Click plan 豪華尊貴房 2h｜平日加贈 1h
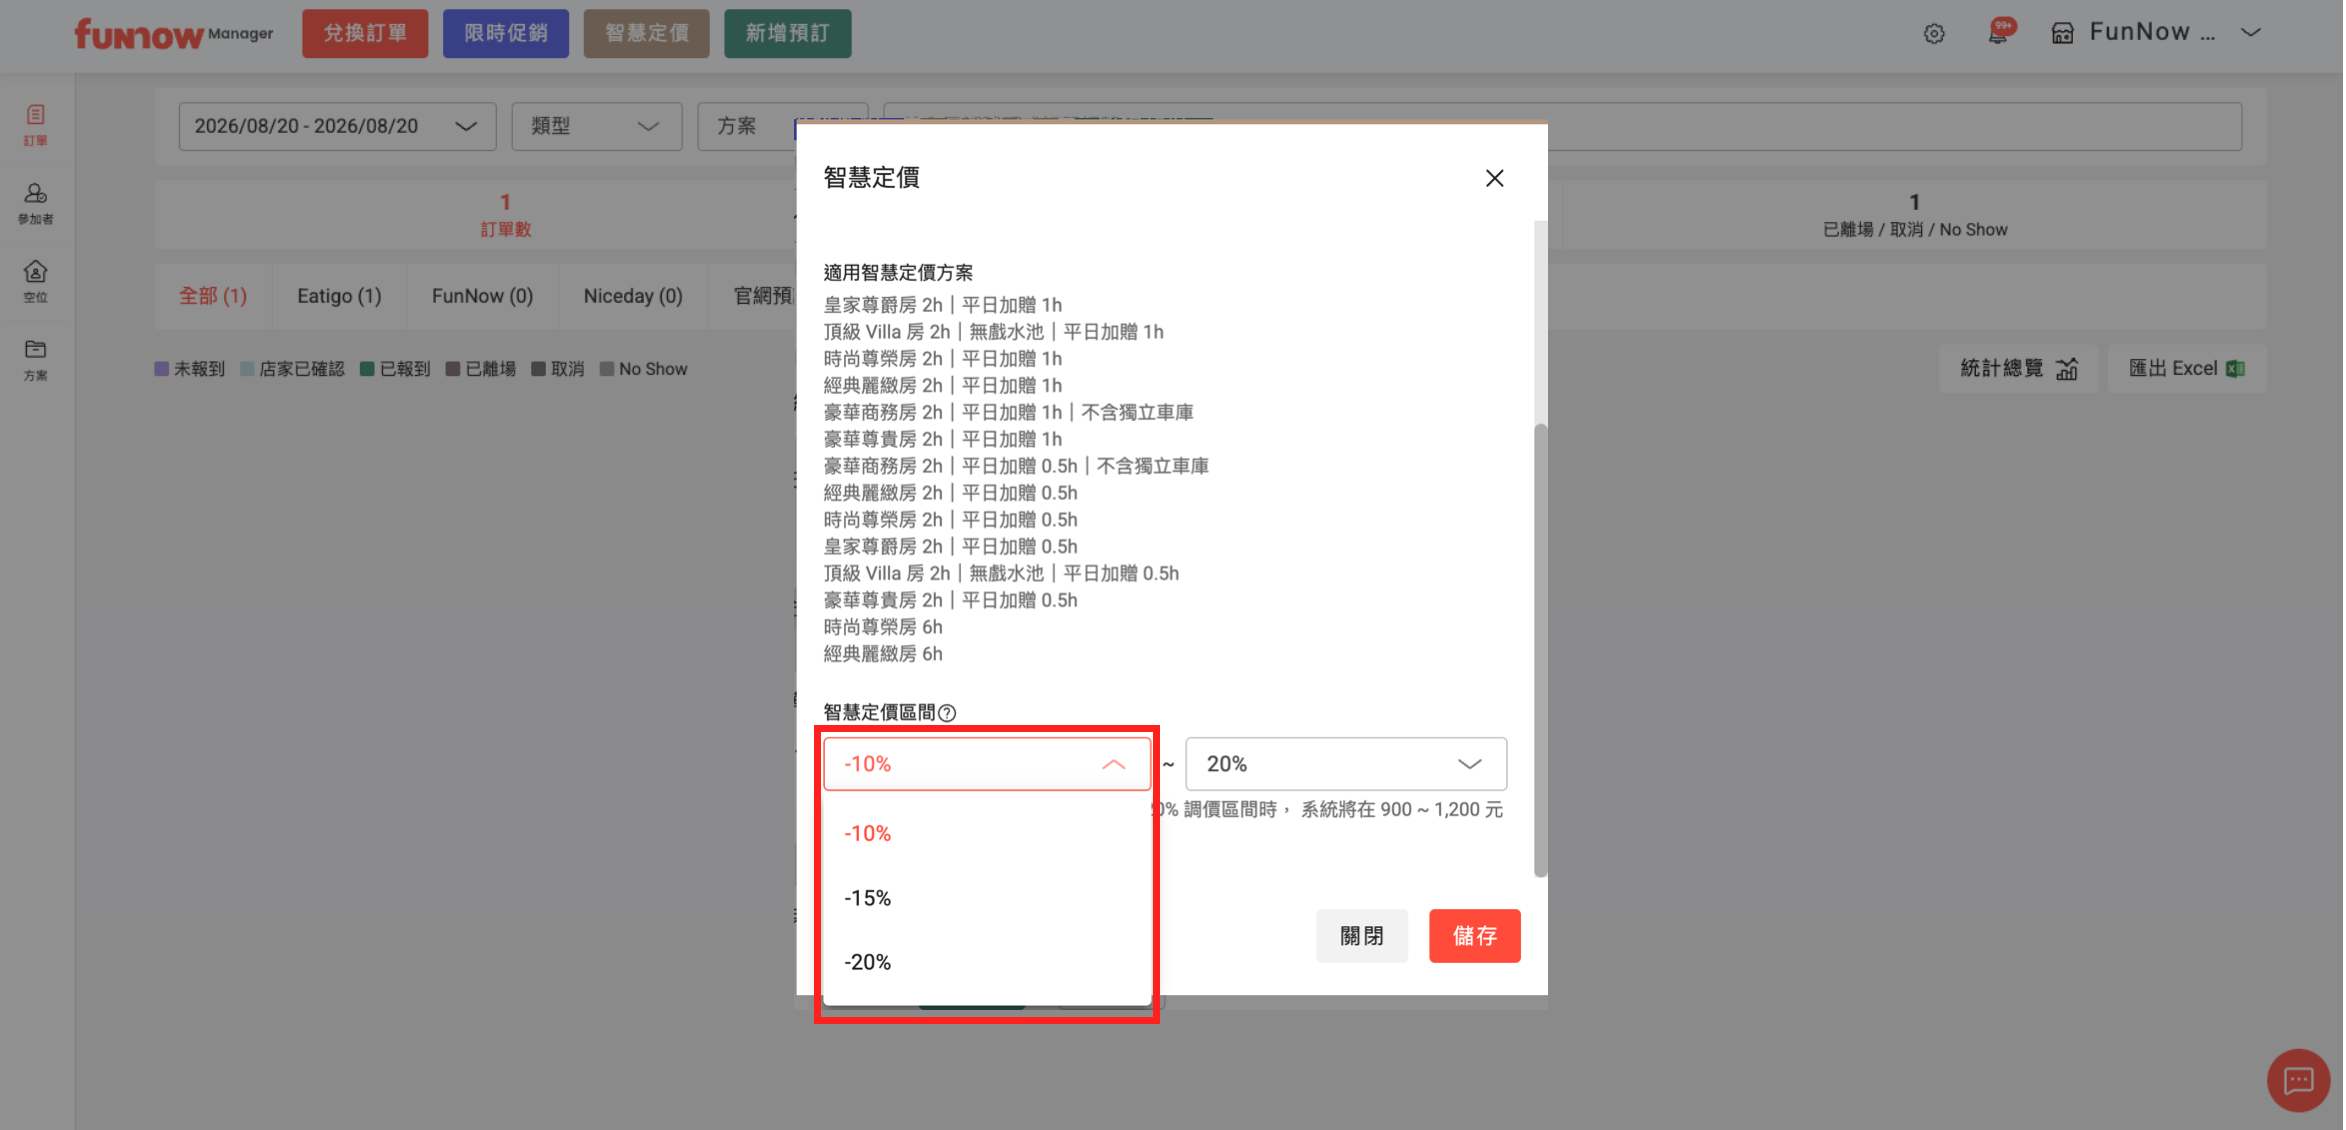This screenshot has height=1130, width=2346. tap(943, 440)
